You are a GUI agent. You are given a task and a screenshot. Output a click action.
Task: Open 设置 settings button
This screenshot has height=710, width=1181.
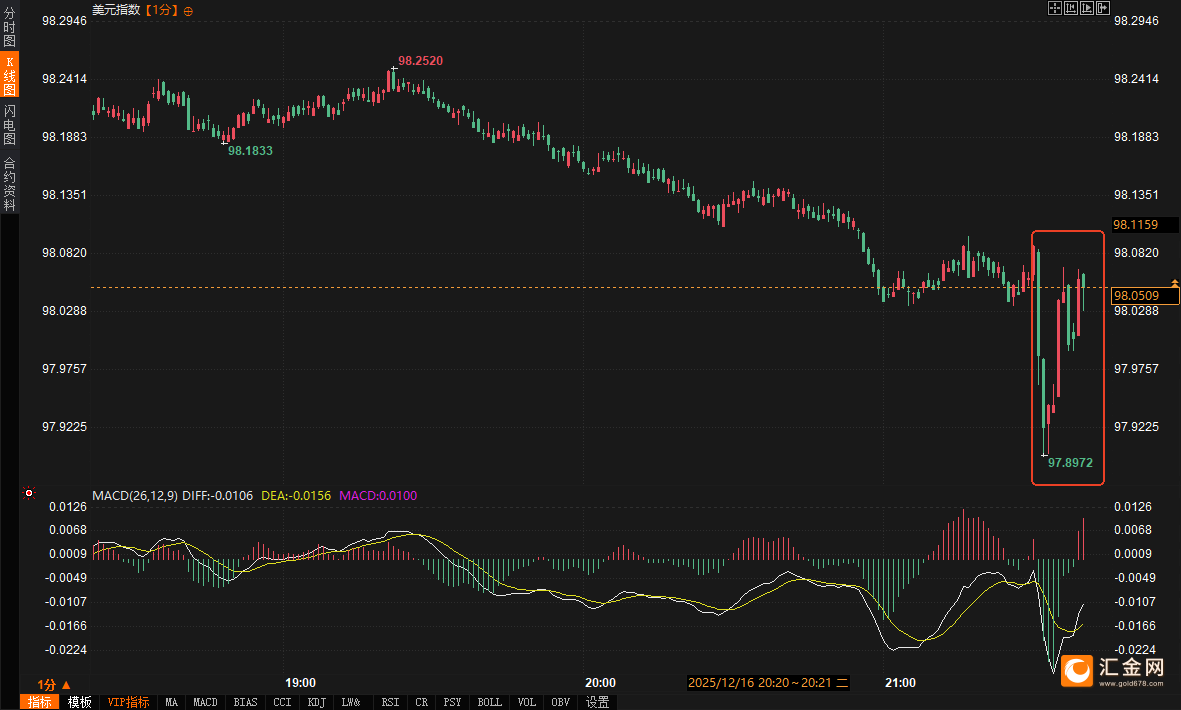coord(597,702)
